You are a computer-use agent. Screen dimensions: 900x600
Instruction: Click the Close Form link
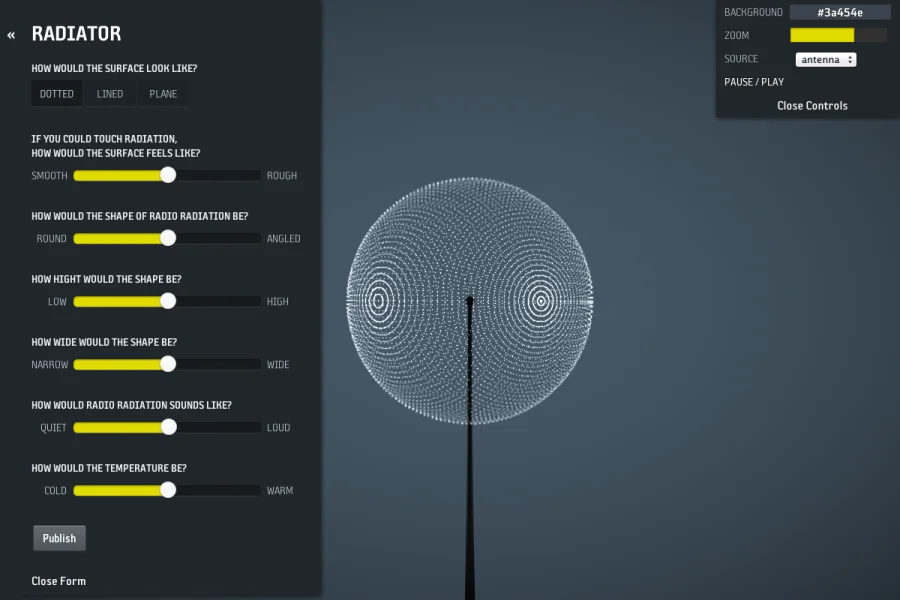click(59, 581)
